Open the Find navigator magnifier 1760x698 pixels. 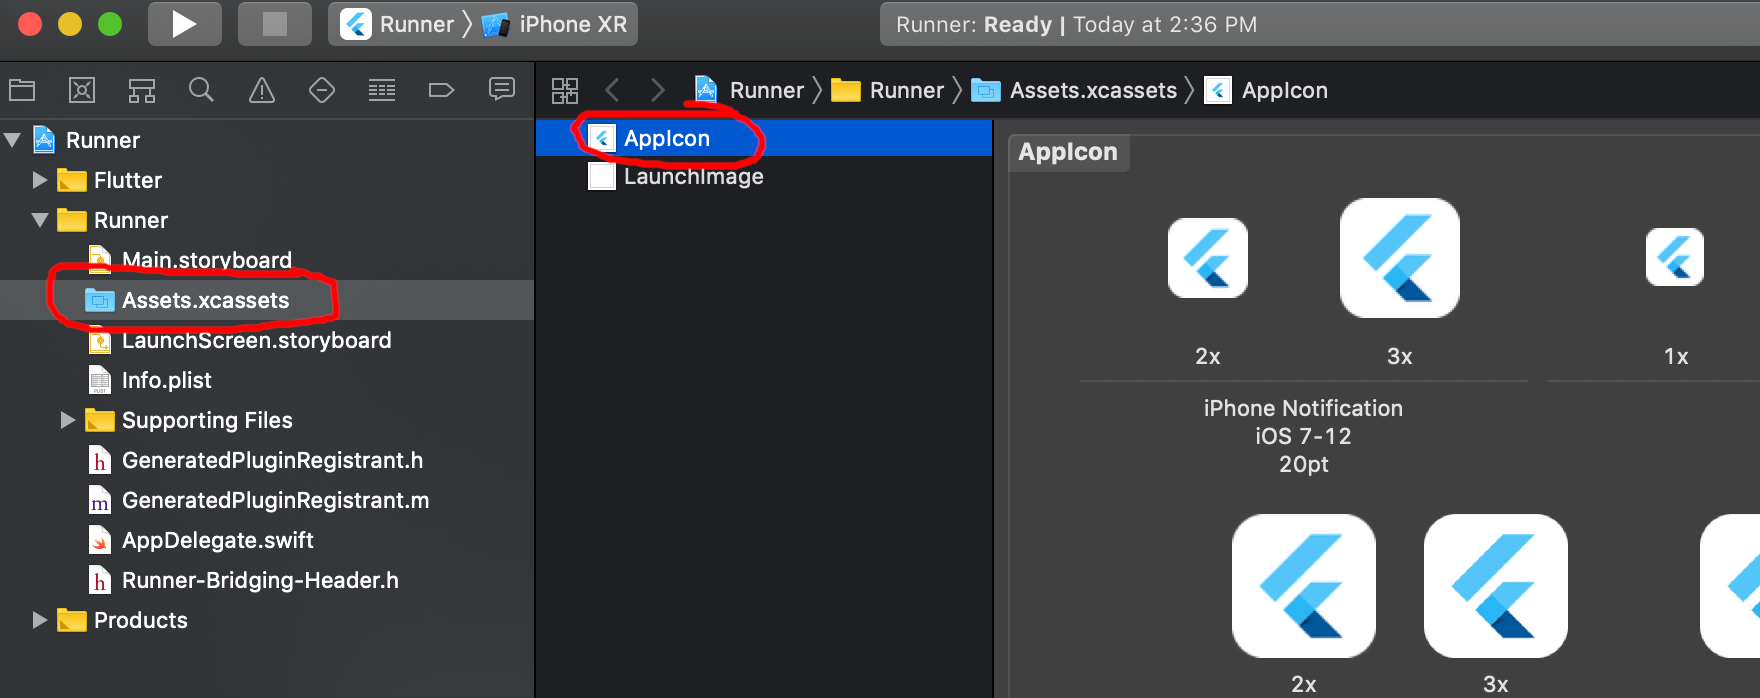tap(201, 90)
